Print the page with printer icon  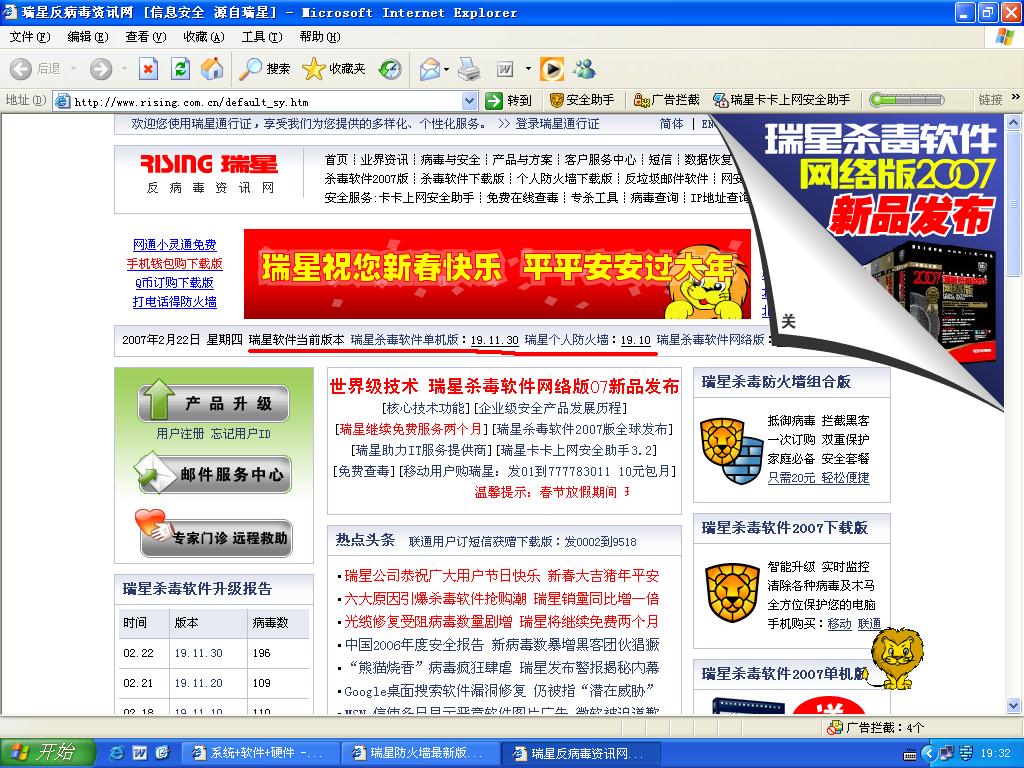pyautogui.click(x=469, y=69)
